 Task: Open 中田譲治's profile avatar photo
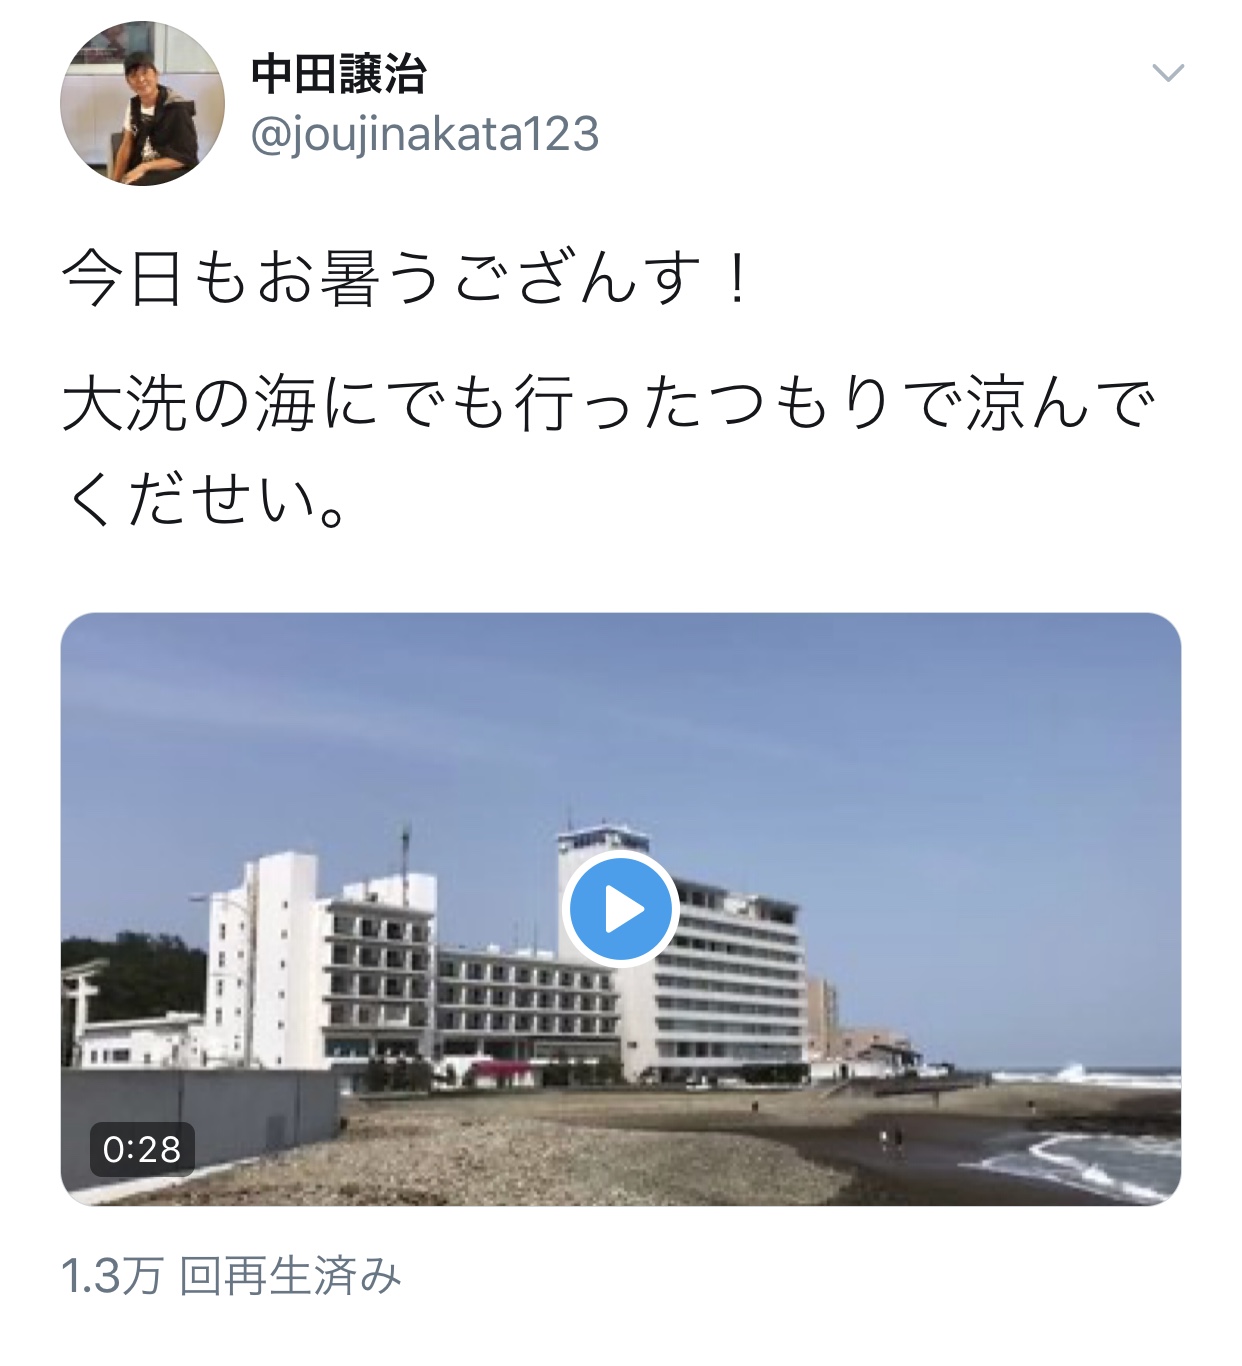(142, 104)
